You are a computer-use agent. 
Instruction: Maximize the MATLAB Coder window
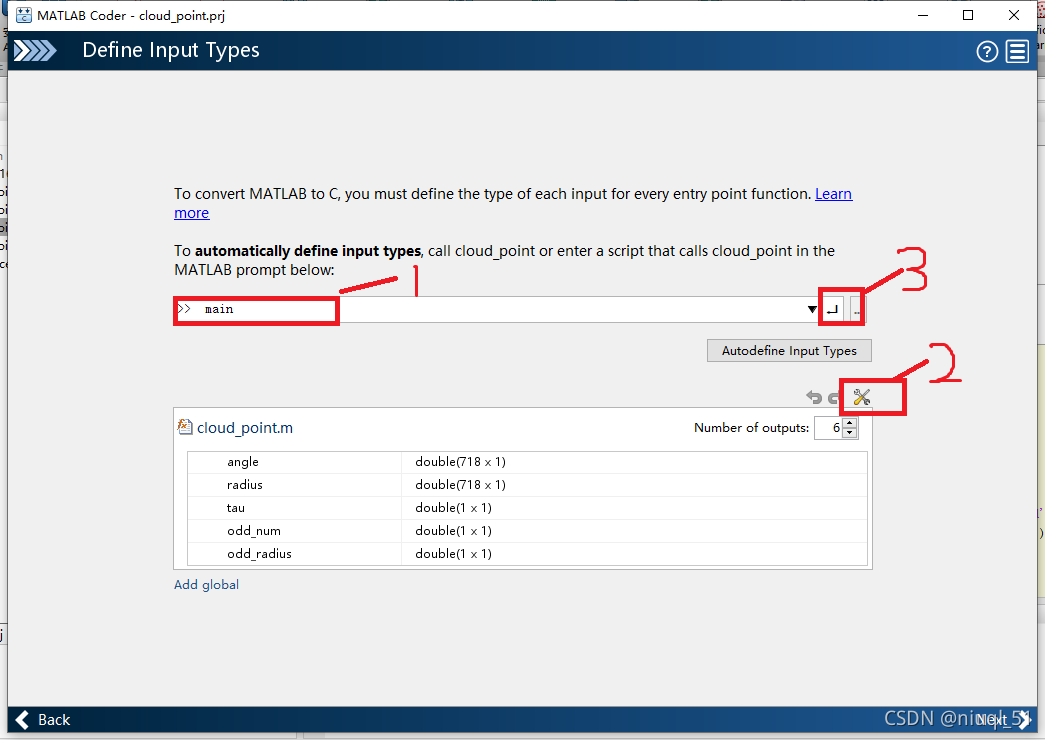[968, 15]
